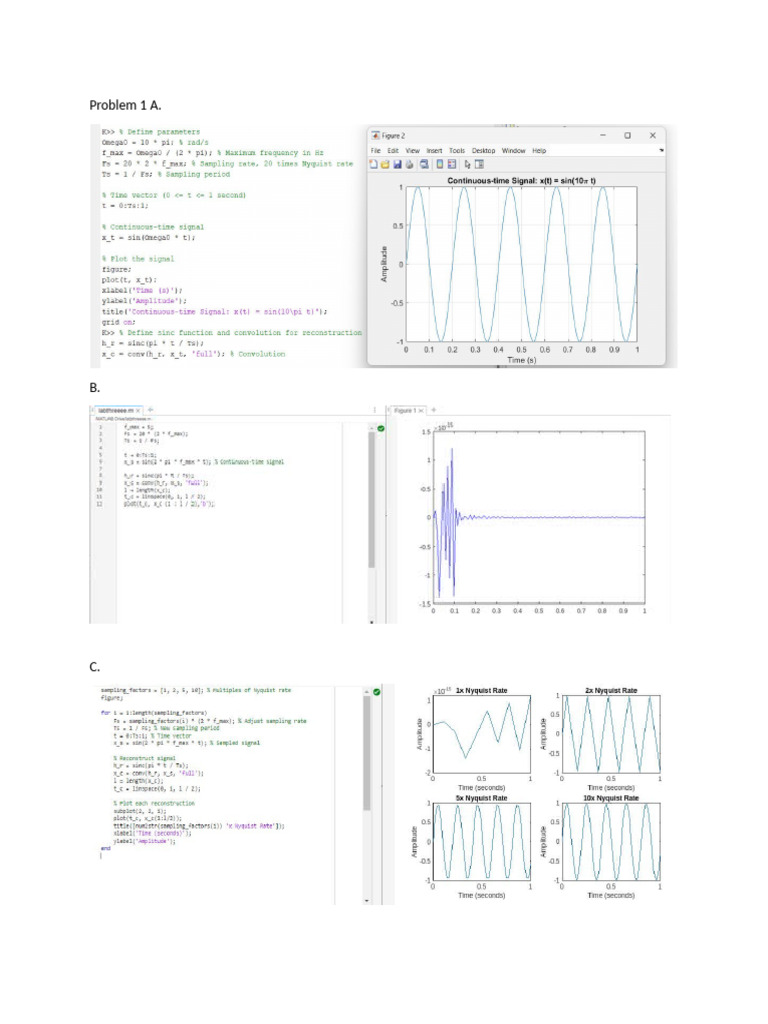768x1024 pixels.
Task: Click the Print Figure icon
Action: point(409,164)
